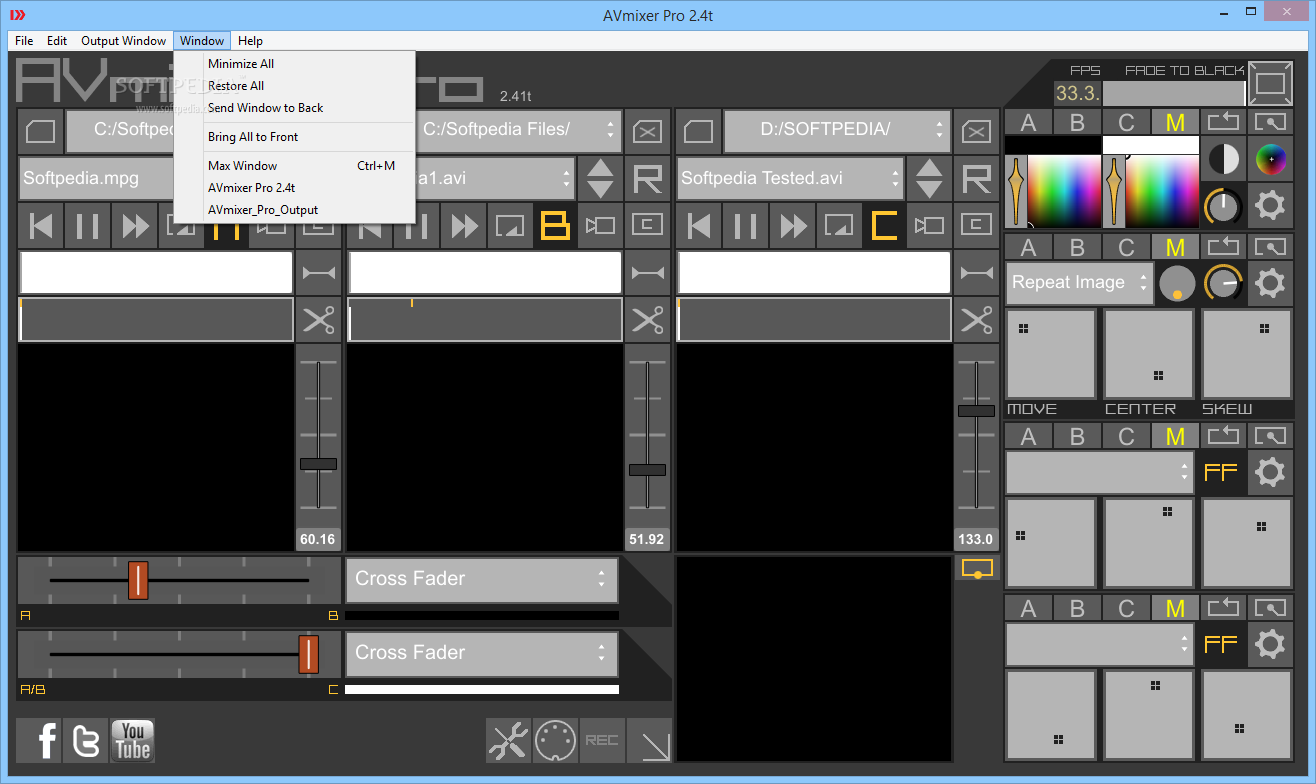The width and height of the screenshot is (1316, 784).
Task: Open the MIDI connector settings icon
Action: tap(555, 741)
